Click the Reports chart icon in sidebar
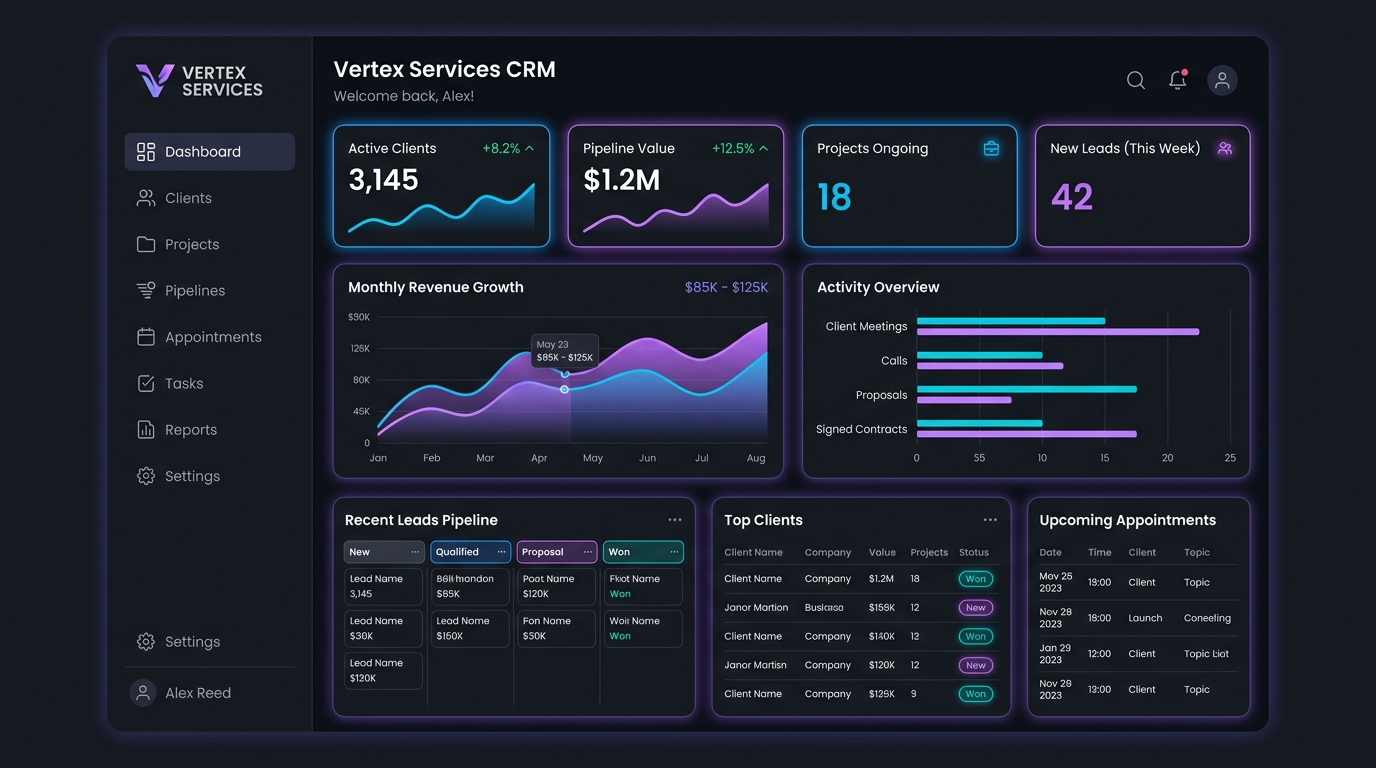The width and height of the screenshot is (1376, 768). point(146,430)
